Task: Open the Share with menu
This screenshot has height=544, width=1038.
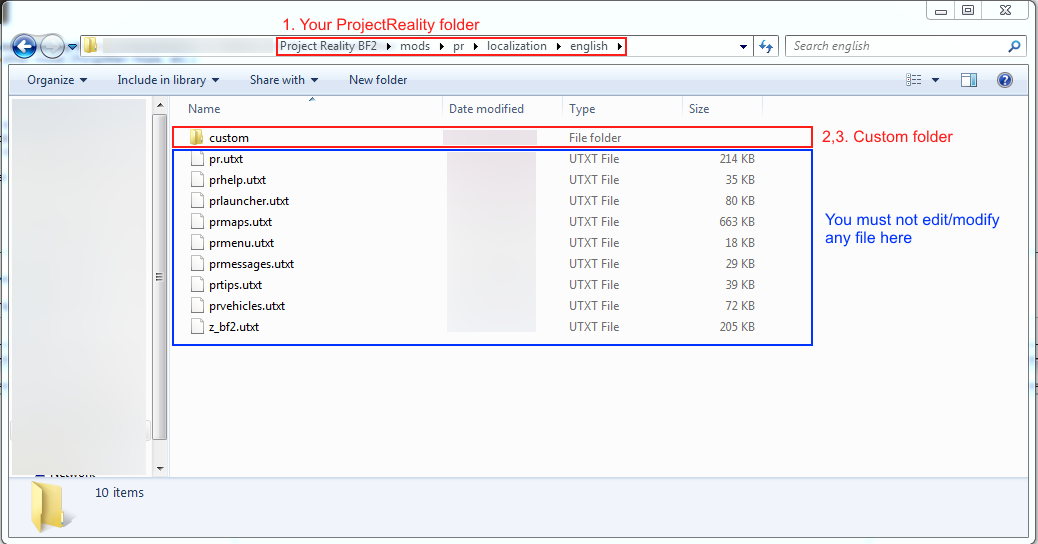Action: [x=284, y=80]
